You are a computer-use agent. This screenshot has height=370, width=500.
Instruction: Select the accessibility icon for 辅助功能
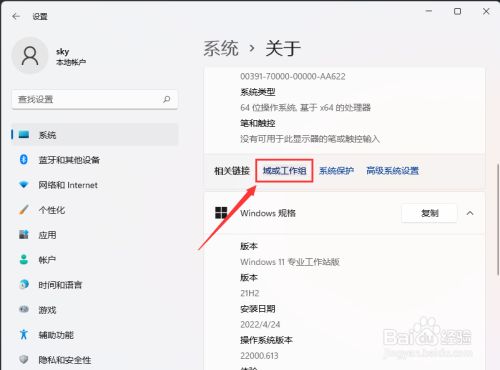click(x=24, y=334)
